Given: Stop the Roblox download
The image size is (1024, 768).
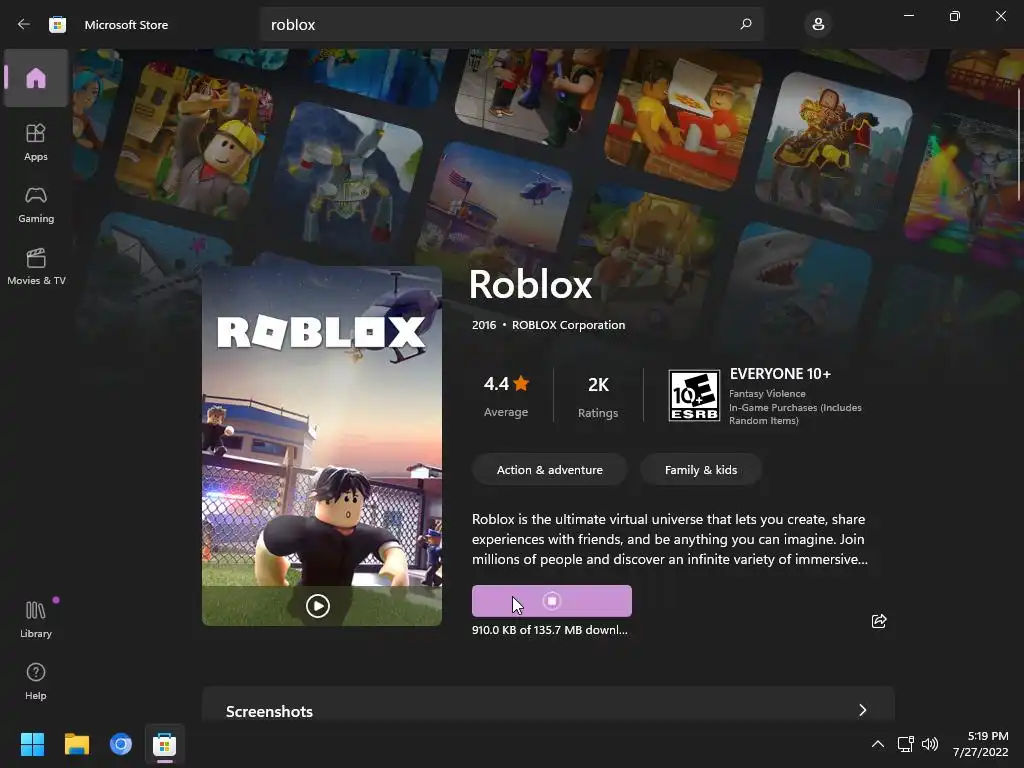Looking at the screenshot, I should point(552,601).
